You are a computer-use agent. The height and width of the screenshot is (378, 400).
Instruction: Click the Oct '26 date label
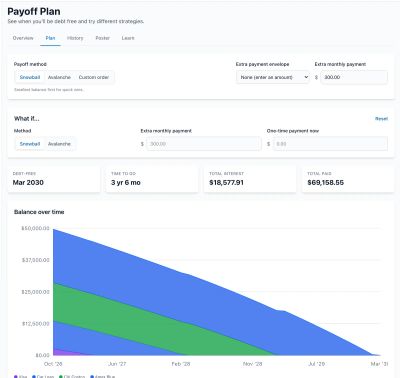pos(53,364)
